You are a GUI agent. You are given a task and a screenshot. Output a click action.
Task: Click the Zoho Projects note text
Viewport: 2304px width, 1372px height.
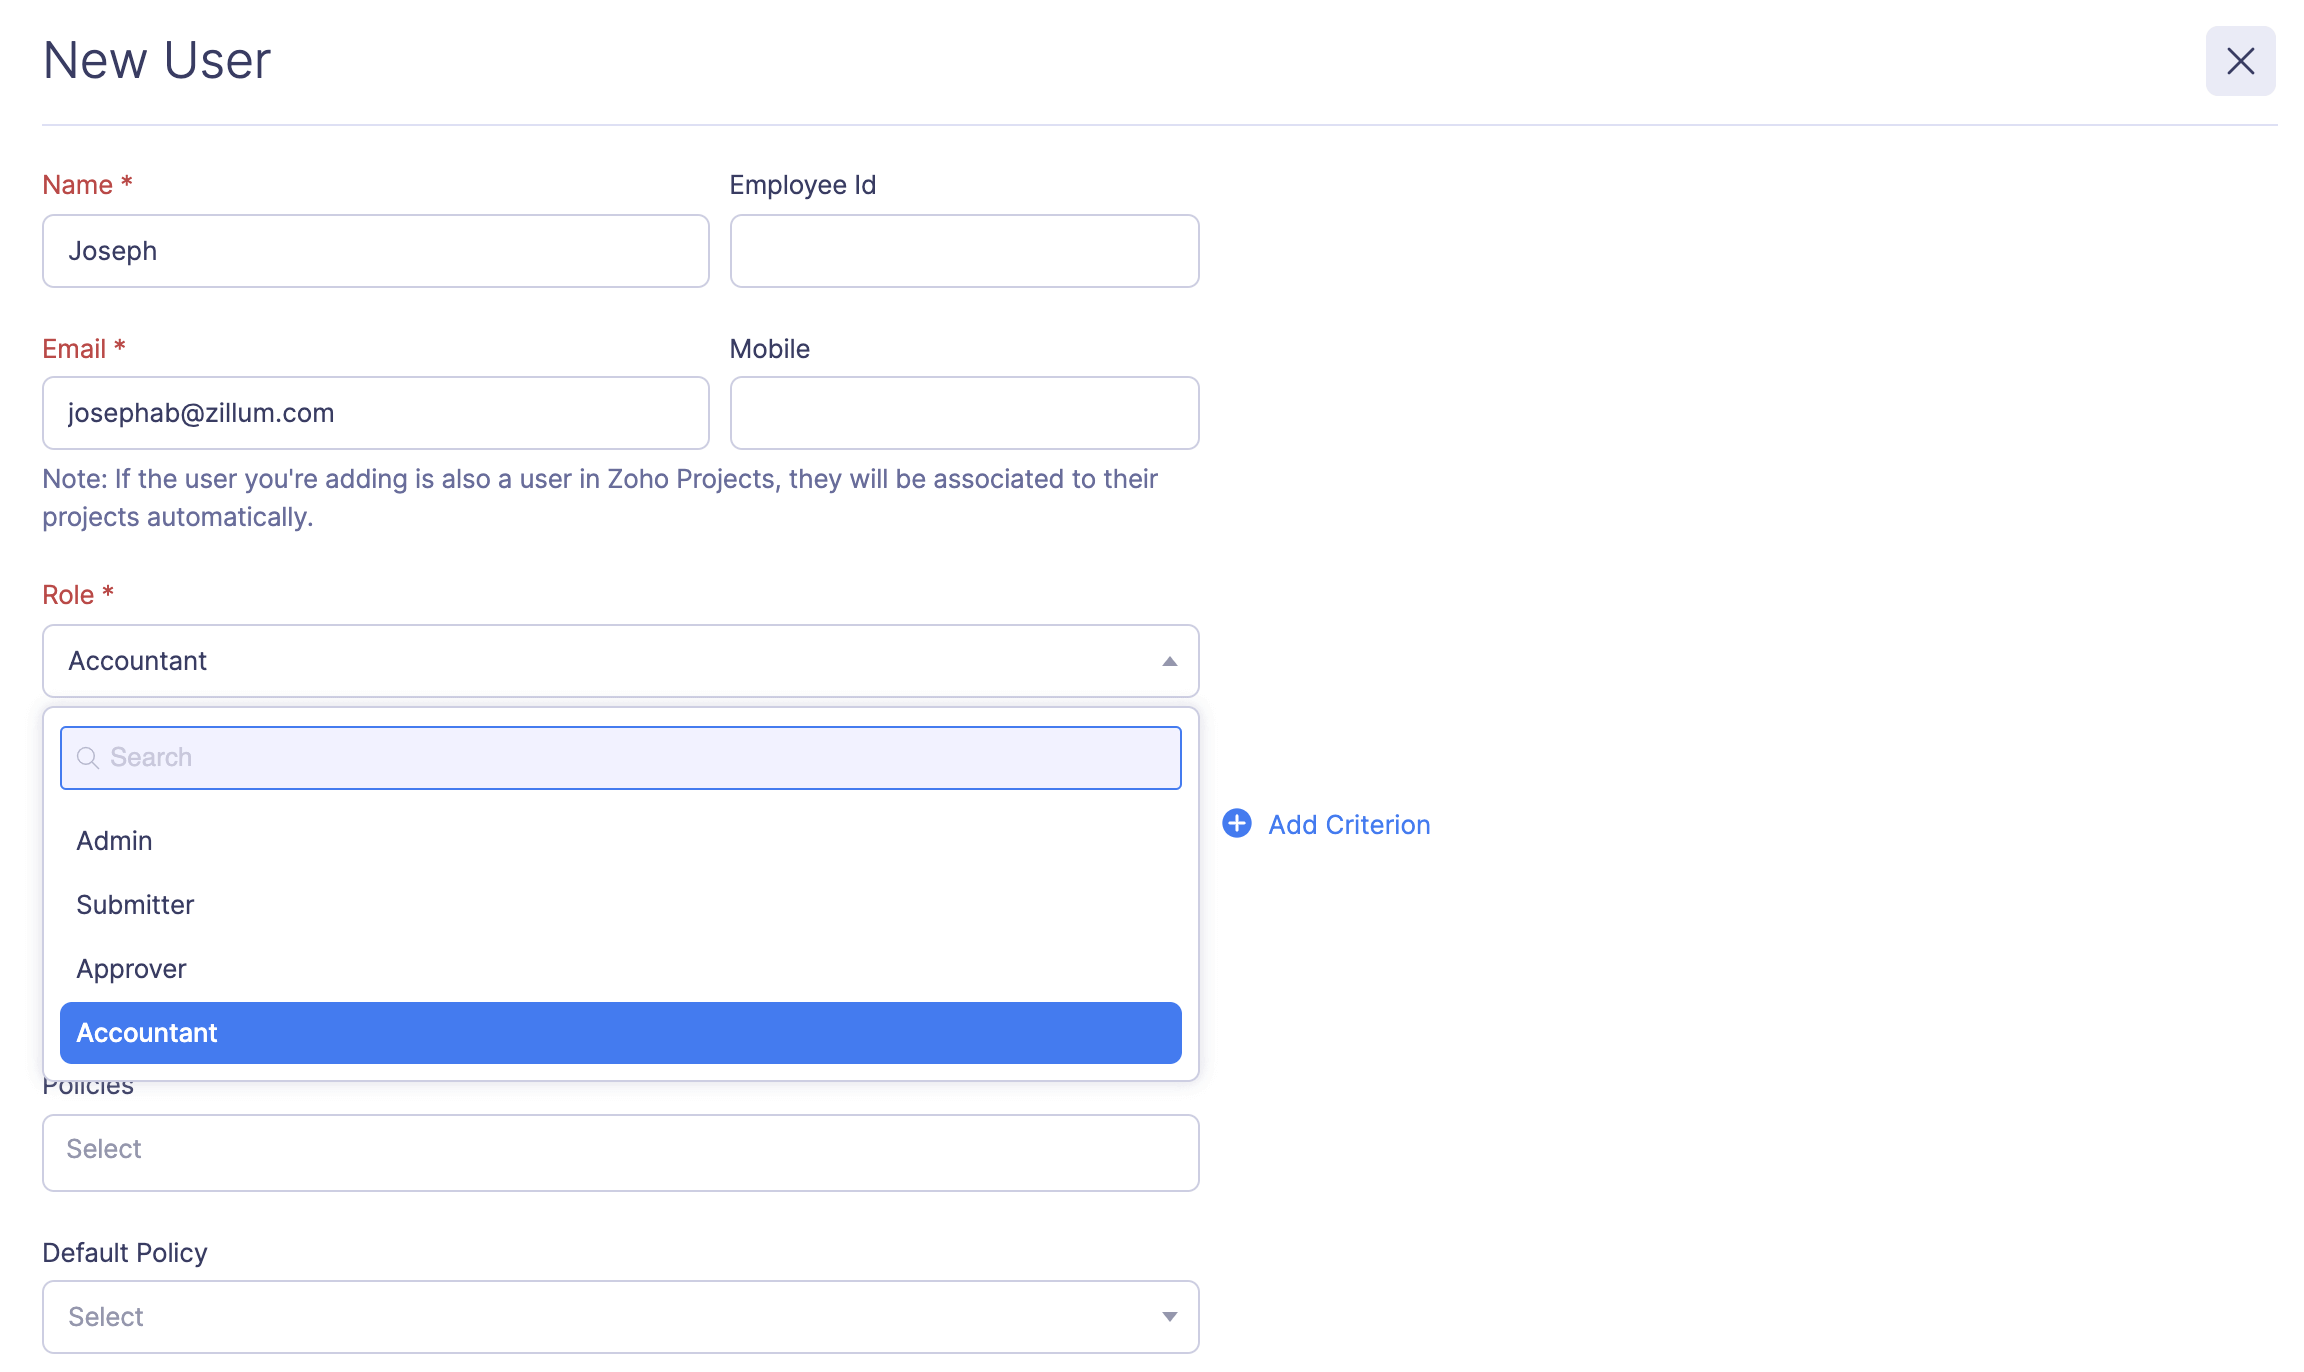tap(600, 497)
